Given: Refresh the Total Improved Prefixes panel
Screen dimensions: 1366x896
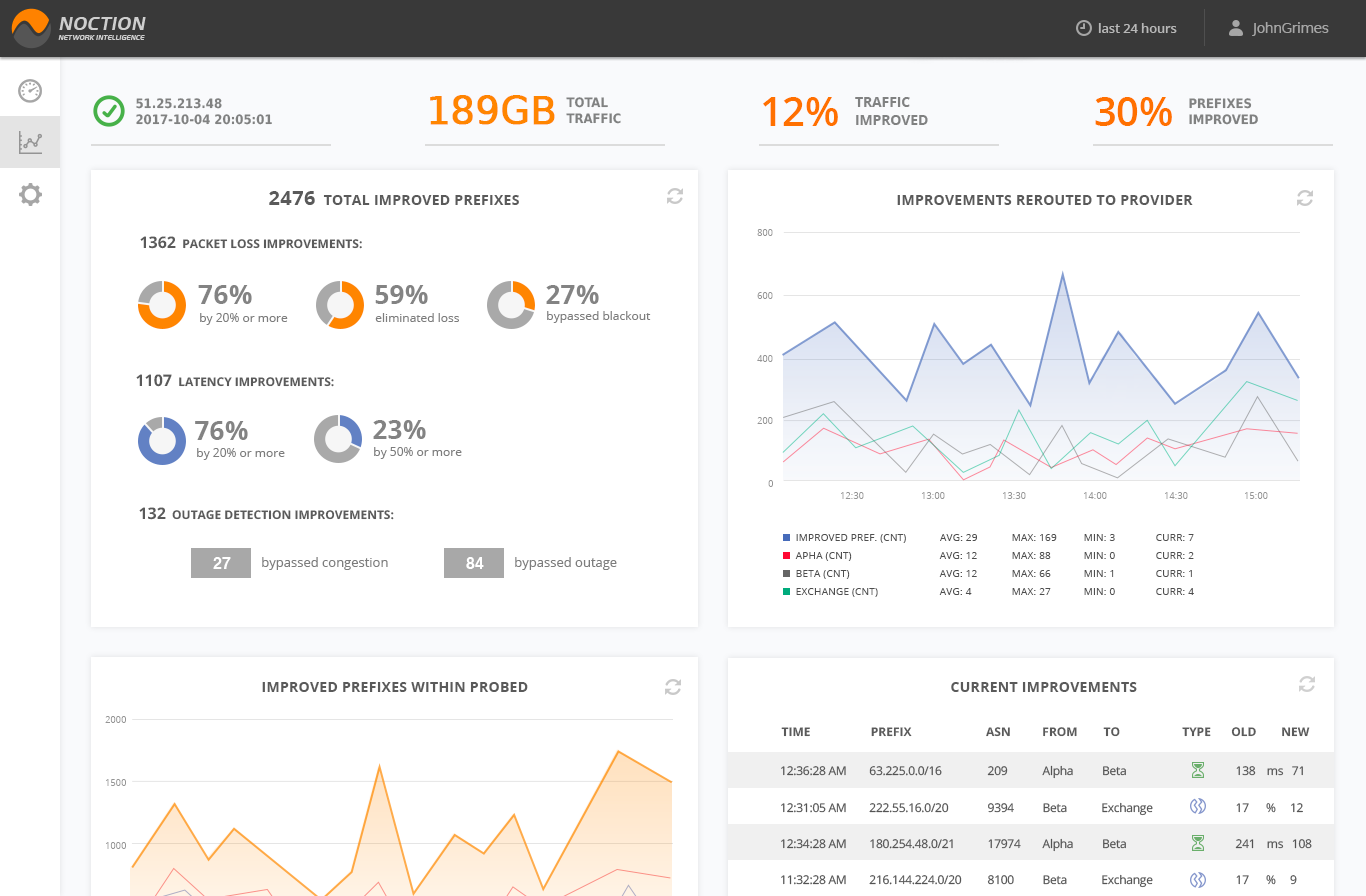Looking at the screenshot, I should pyautogui.click(x=675, y=197).
